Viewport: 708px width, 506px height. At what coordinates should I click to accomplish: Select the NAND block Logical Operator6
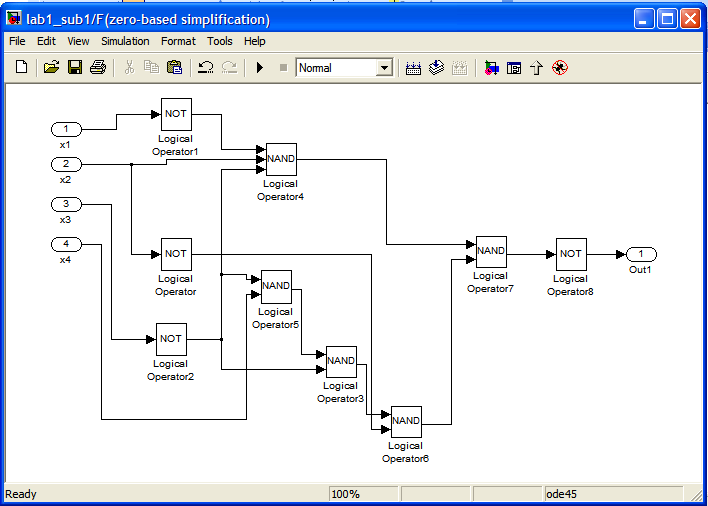coord(406,422)
